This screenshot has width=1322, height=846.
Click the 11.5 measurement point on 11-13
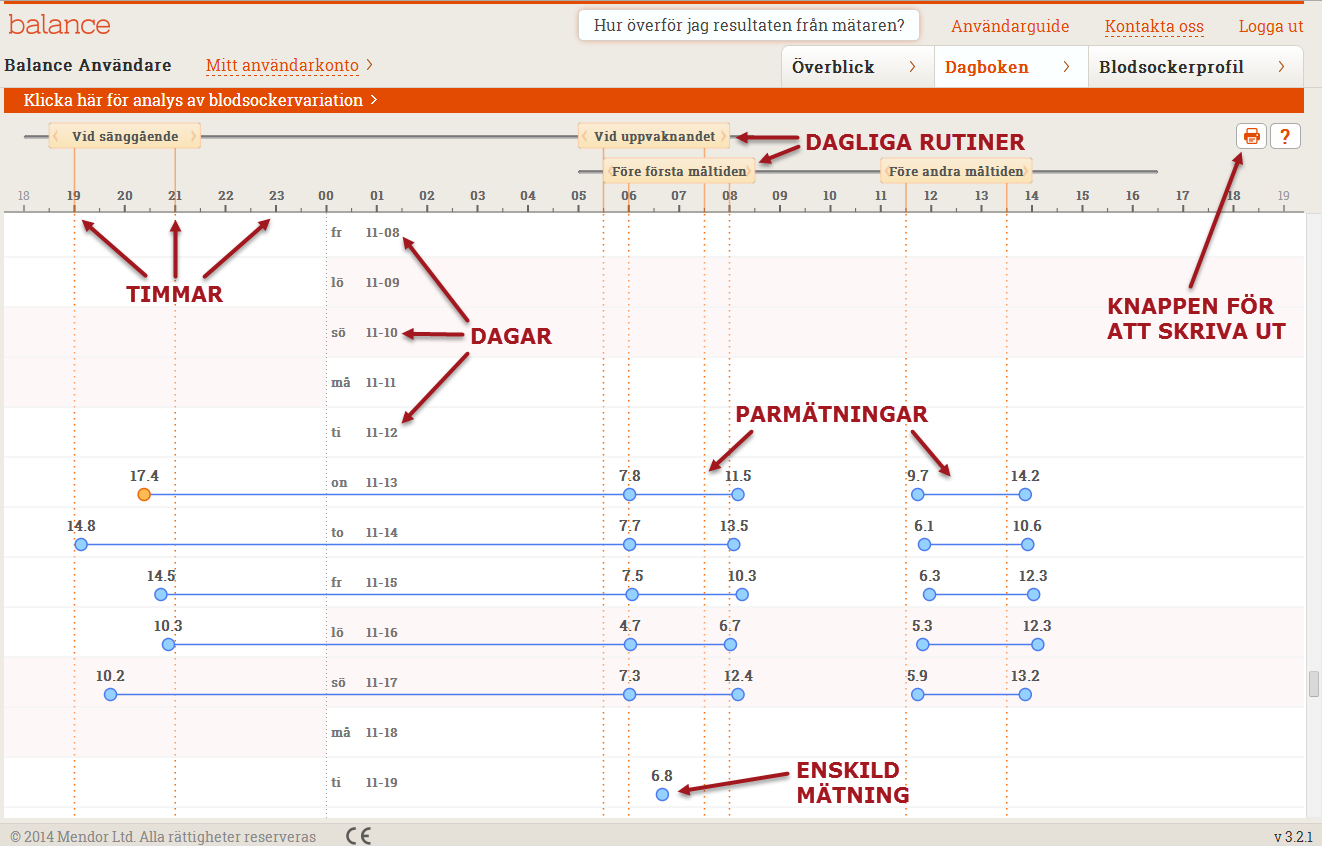point(738,494)
